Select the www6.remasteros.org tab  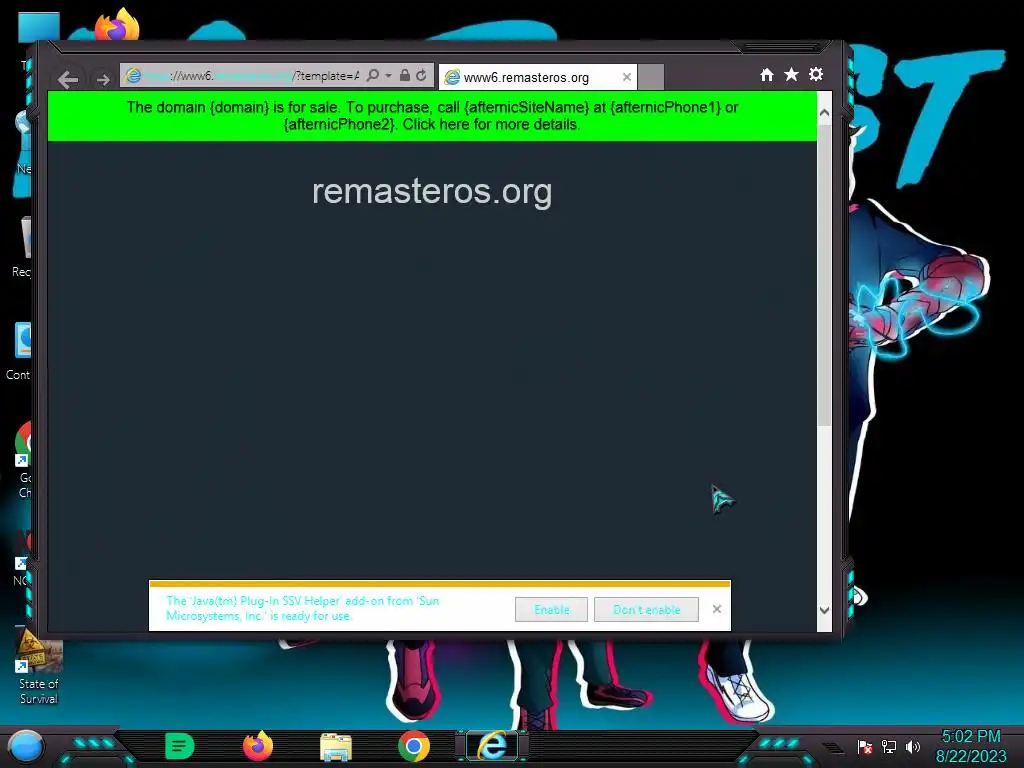[x=537, y=77]
